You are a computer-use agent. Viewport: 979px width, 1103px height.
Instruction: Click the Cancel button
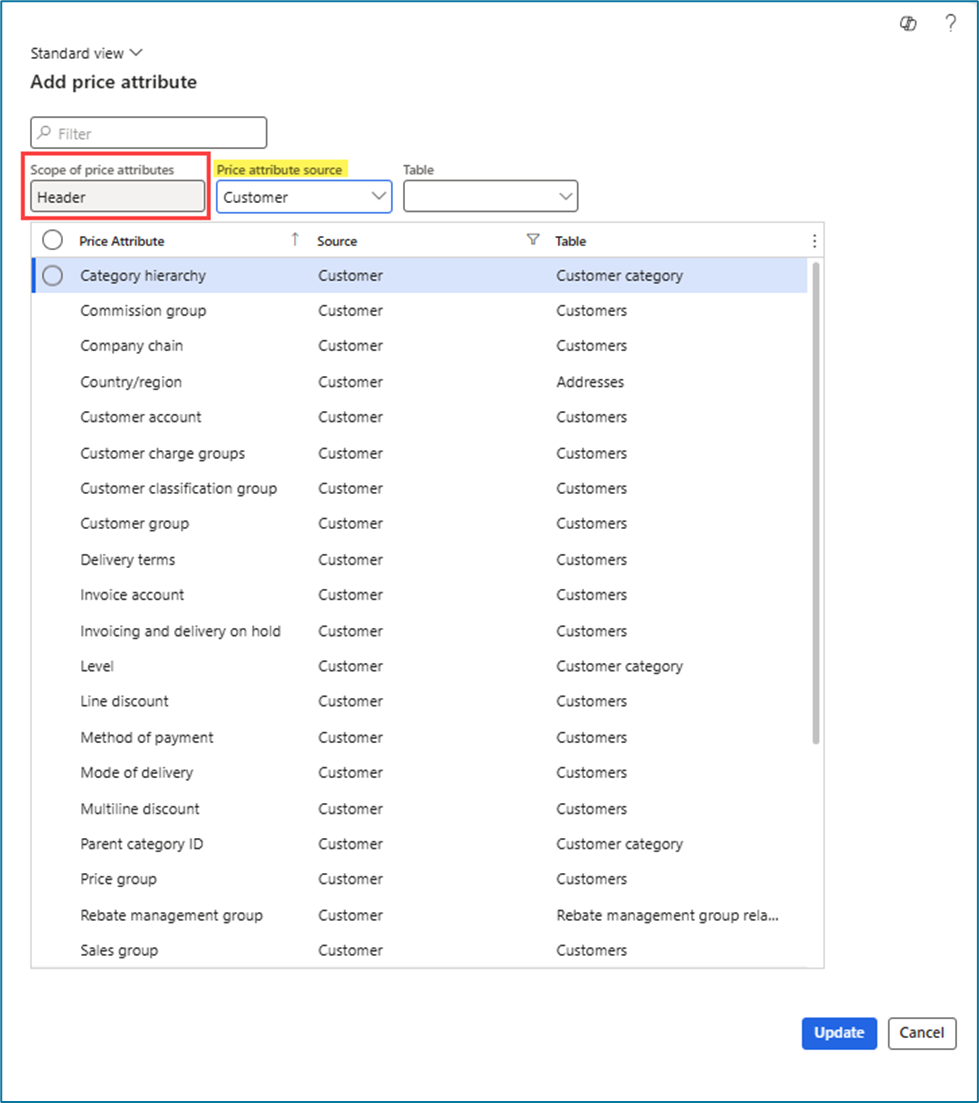click(x=921, y=1033)
